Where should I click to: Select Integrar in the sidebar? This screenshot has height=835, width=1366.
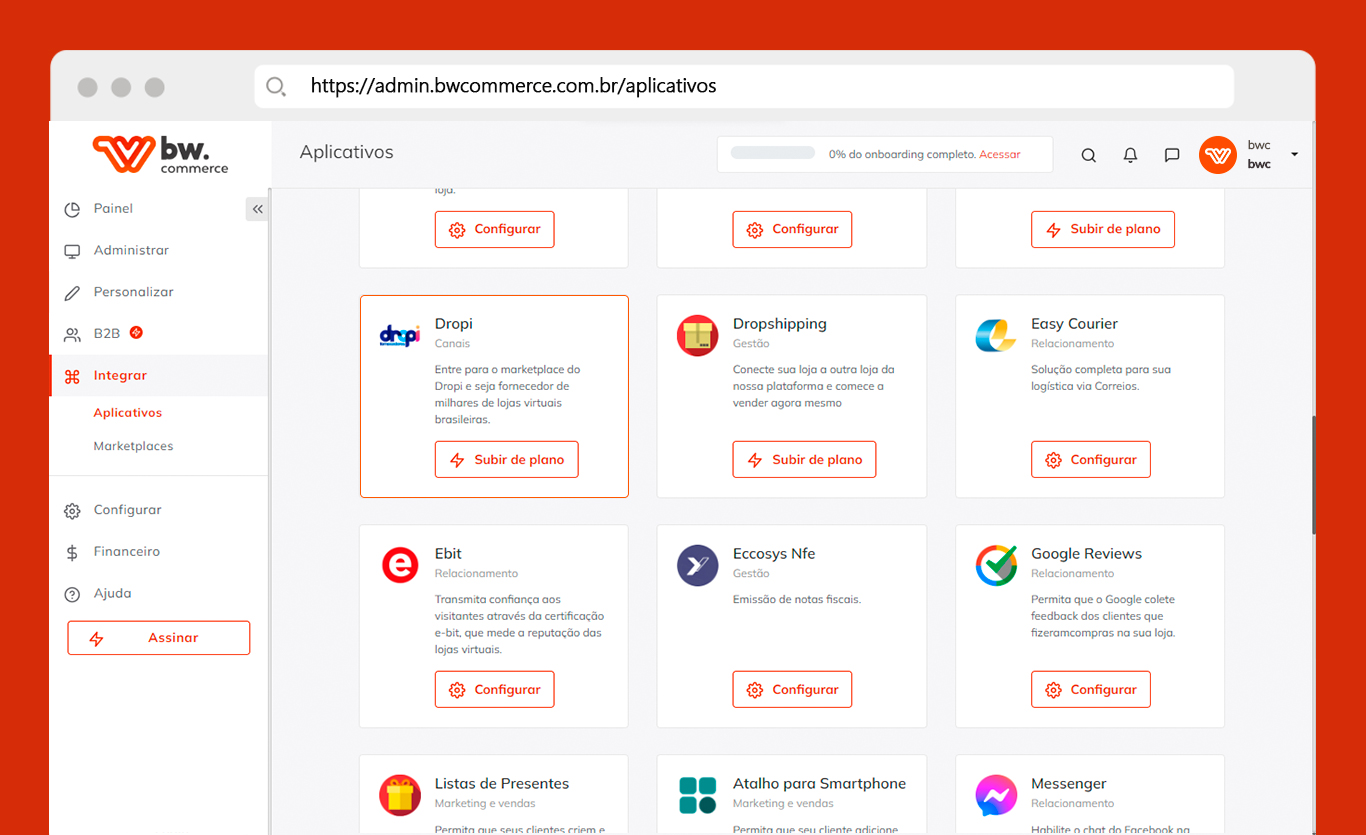pyautogui.click(x=160, y=376)
